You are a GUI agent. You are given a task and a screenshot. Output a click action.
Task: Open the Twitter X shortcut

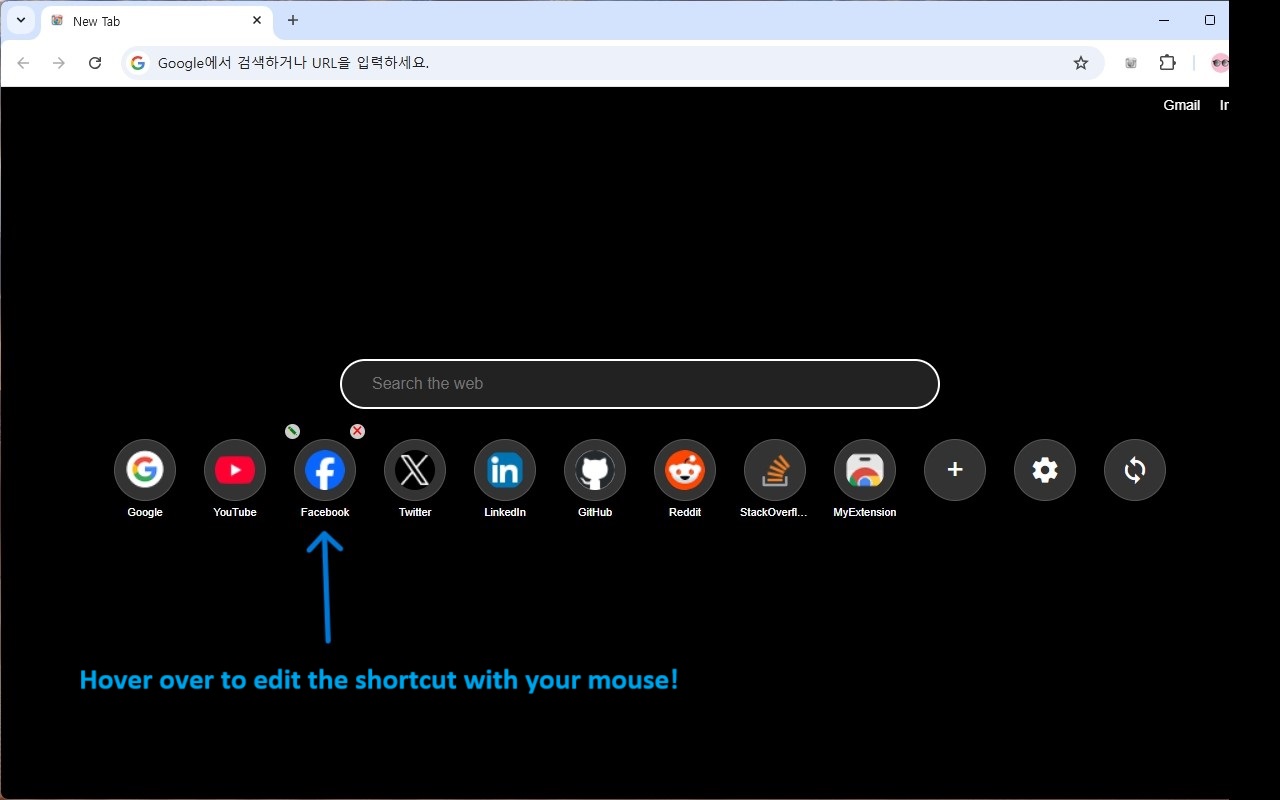coord(415,470)
